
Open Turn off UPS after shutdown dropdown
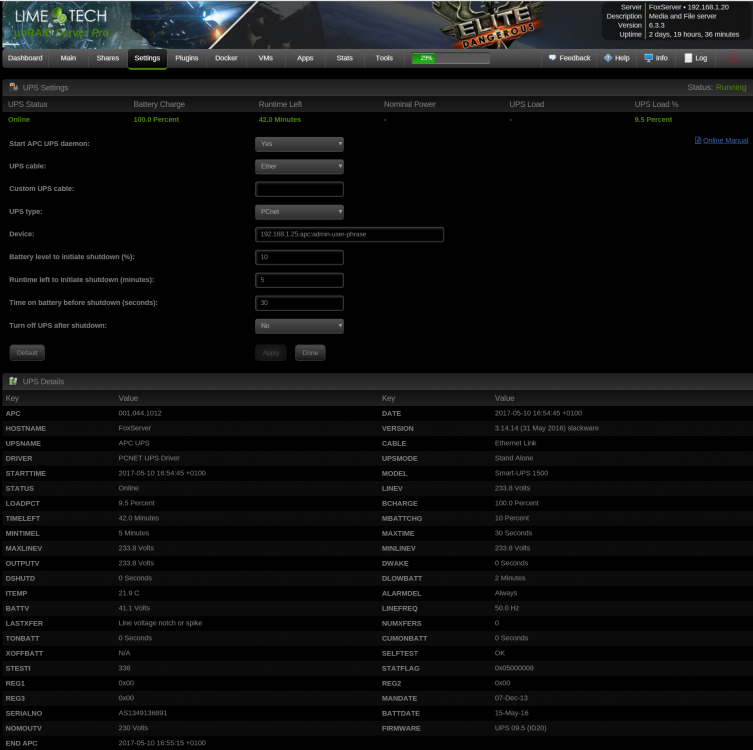point(299,326)
